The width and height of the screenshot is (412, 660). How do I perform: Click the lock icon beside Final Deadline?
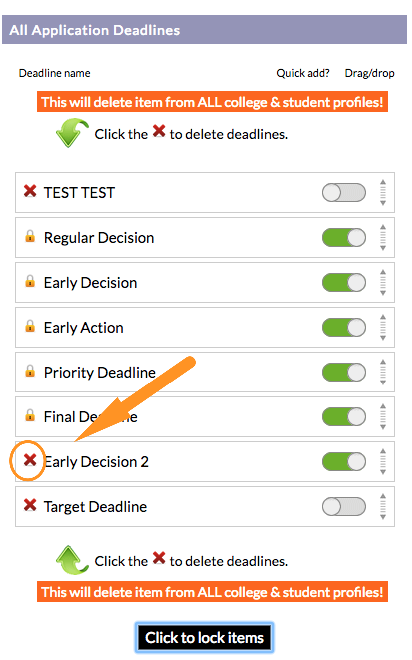coord(30,415)
